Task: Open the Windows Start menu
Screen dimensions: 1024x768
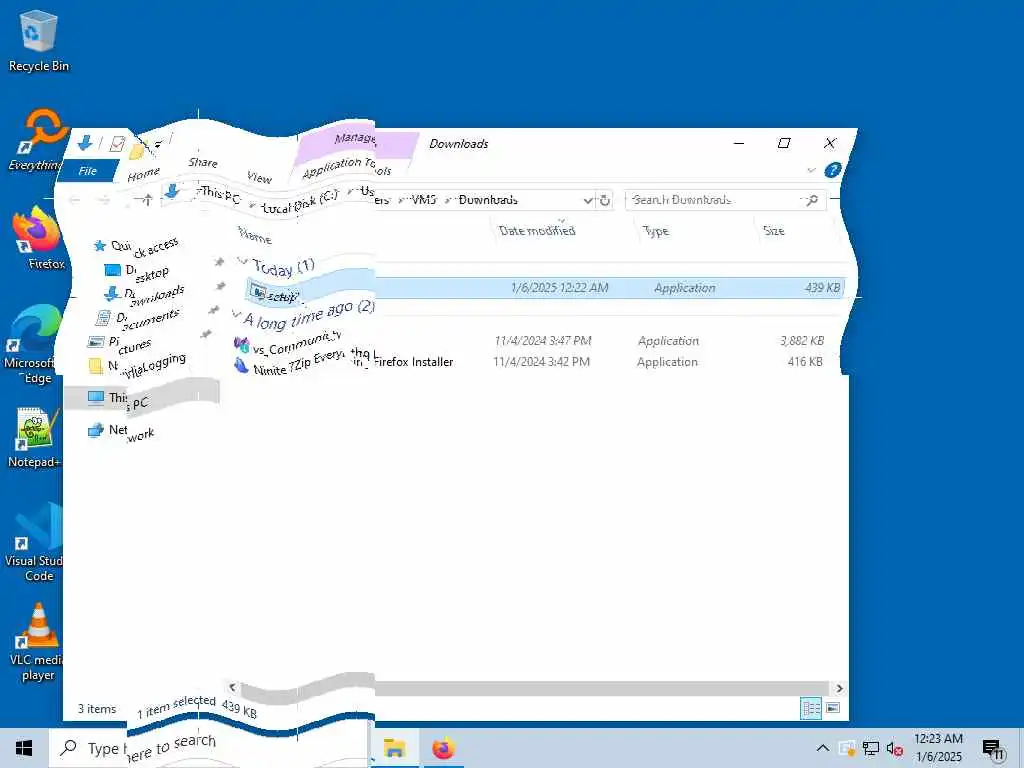Action: (x=24, y=748)
